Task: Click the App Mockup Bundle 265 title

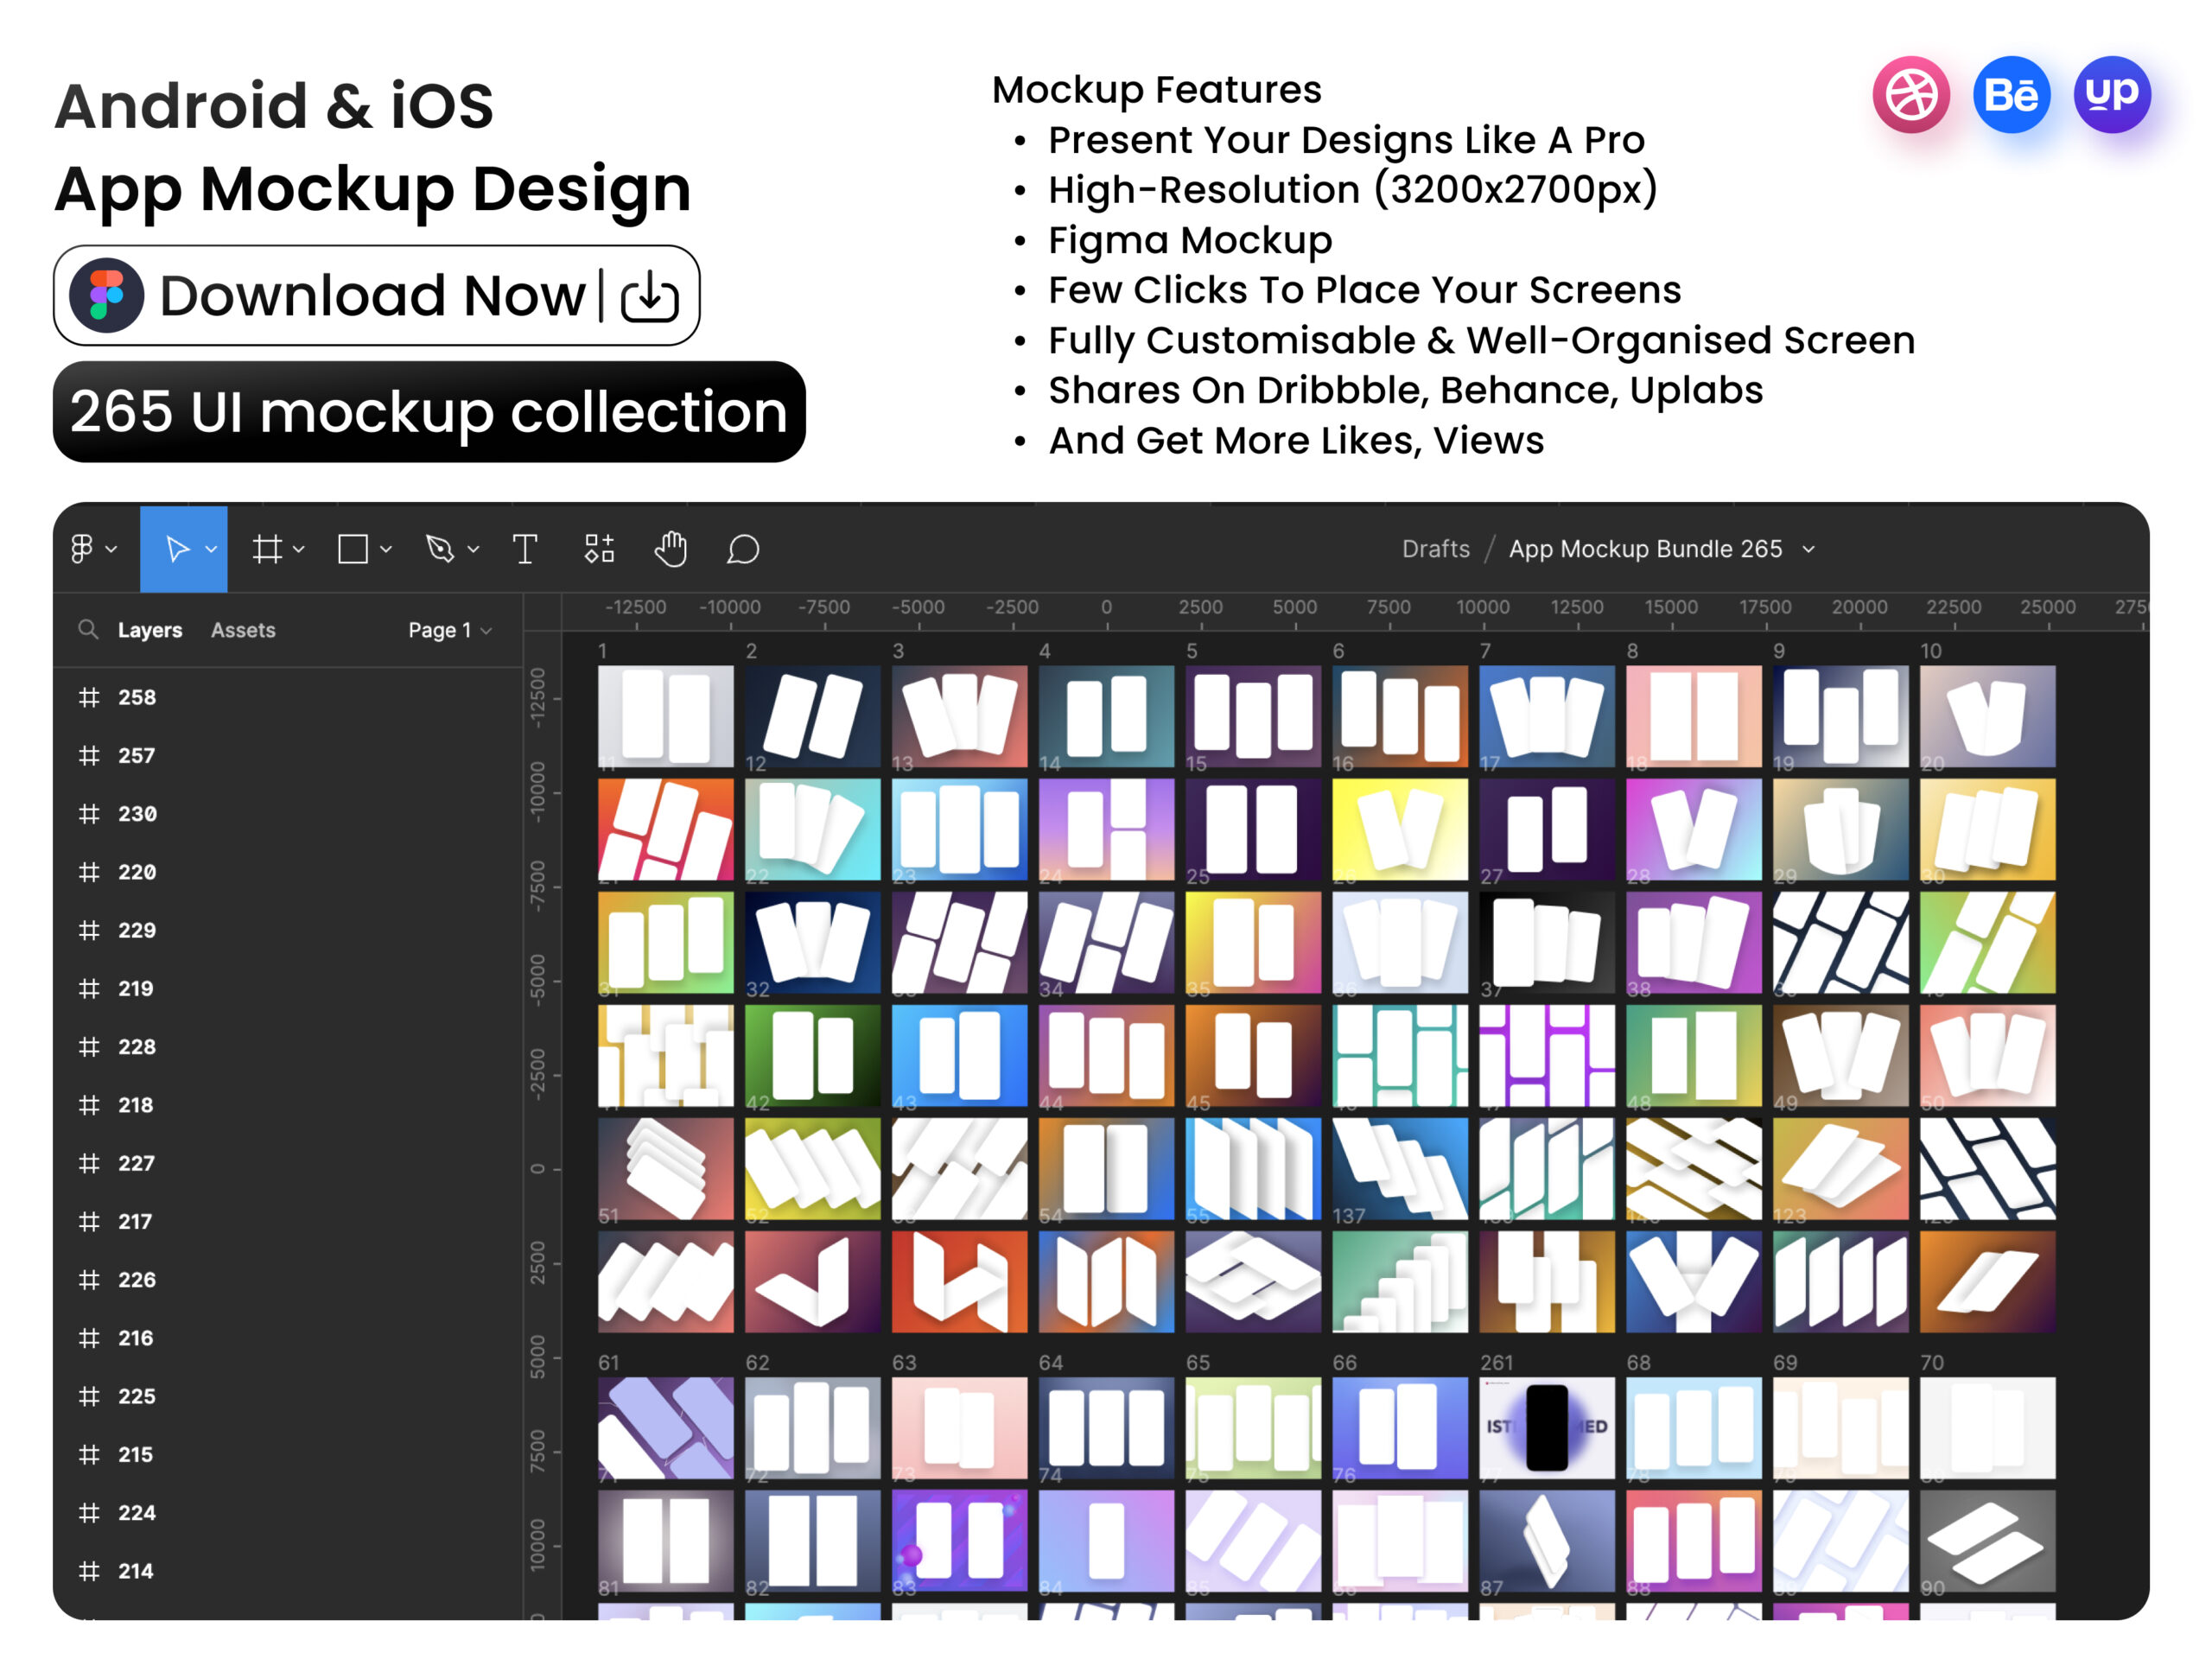Action: [1645, 549]
